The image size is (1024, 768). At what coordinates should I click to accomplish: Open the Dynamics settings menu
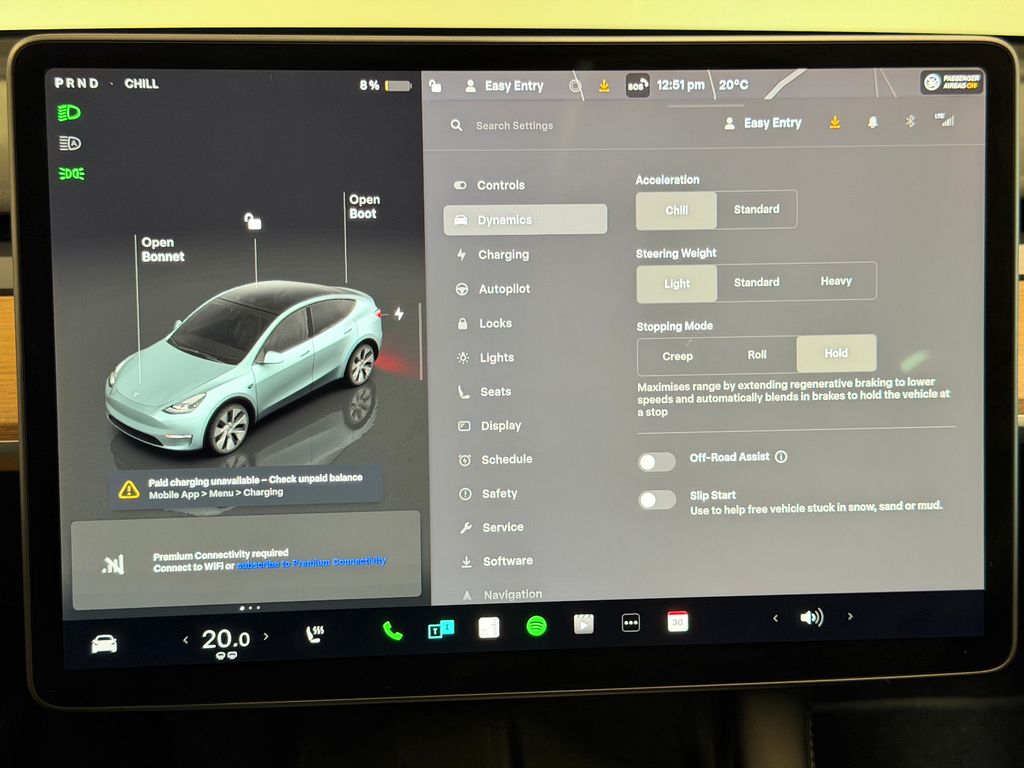coord(525,219)
